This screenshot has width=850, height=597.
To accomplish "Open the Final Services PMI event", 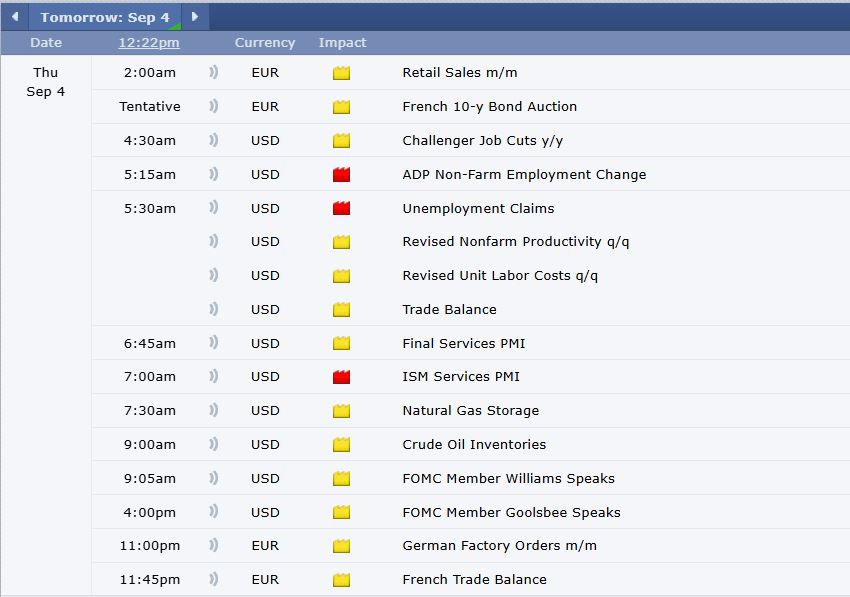I will pyautogui.click(x=463, y=343).
